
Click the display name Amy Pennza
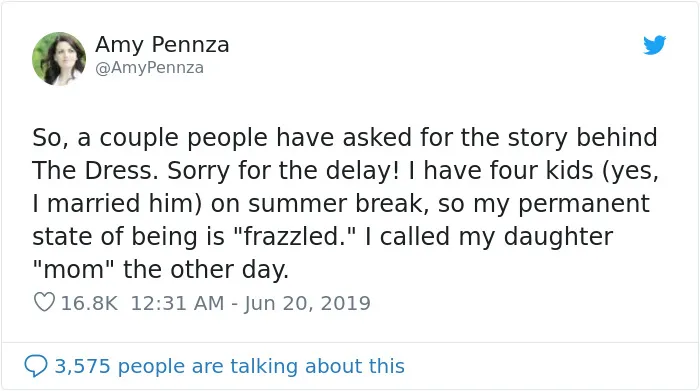[162, 45]
